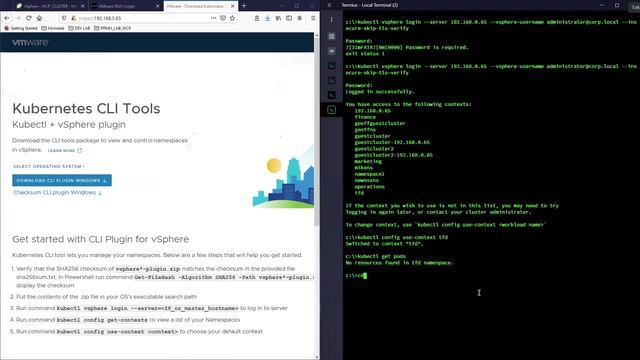This screenshot has width=640, height=360.
Task: Select the active highlighted Termius terminal icon
Action: click(331, 110)
